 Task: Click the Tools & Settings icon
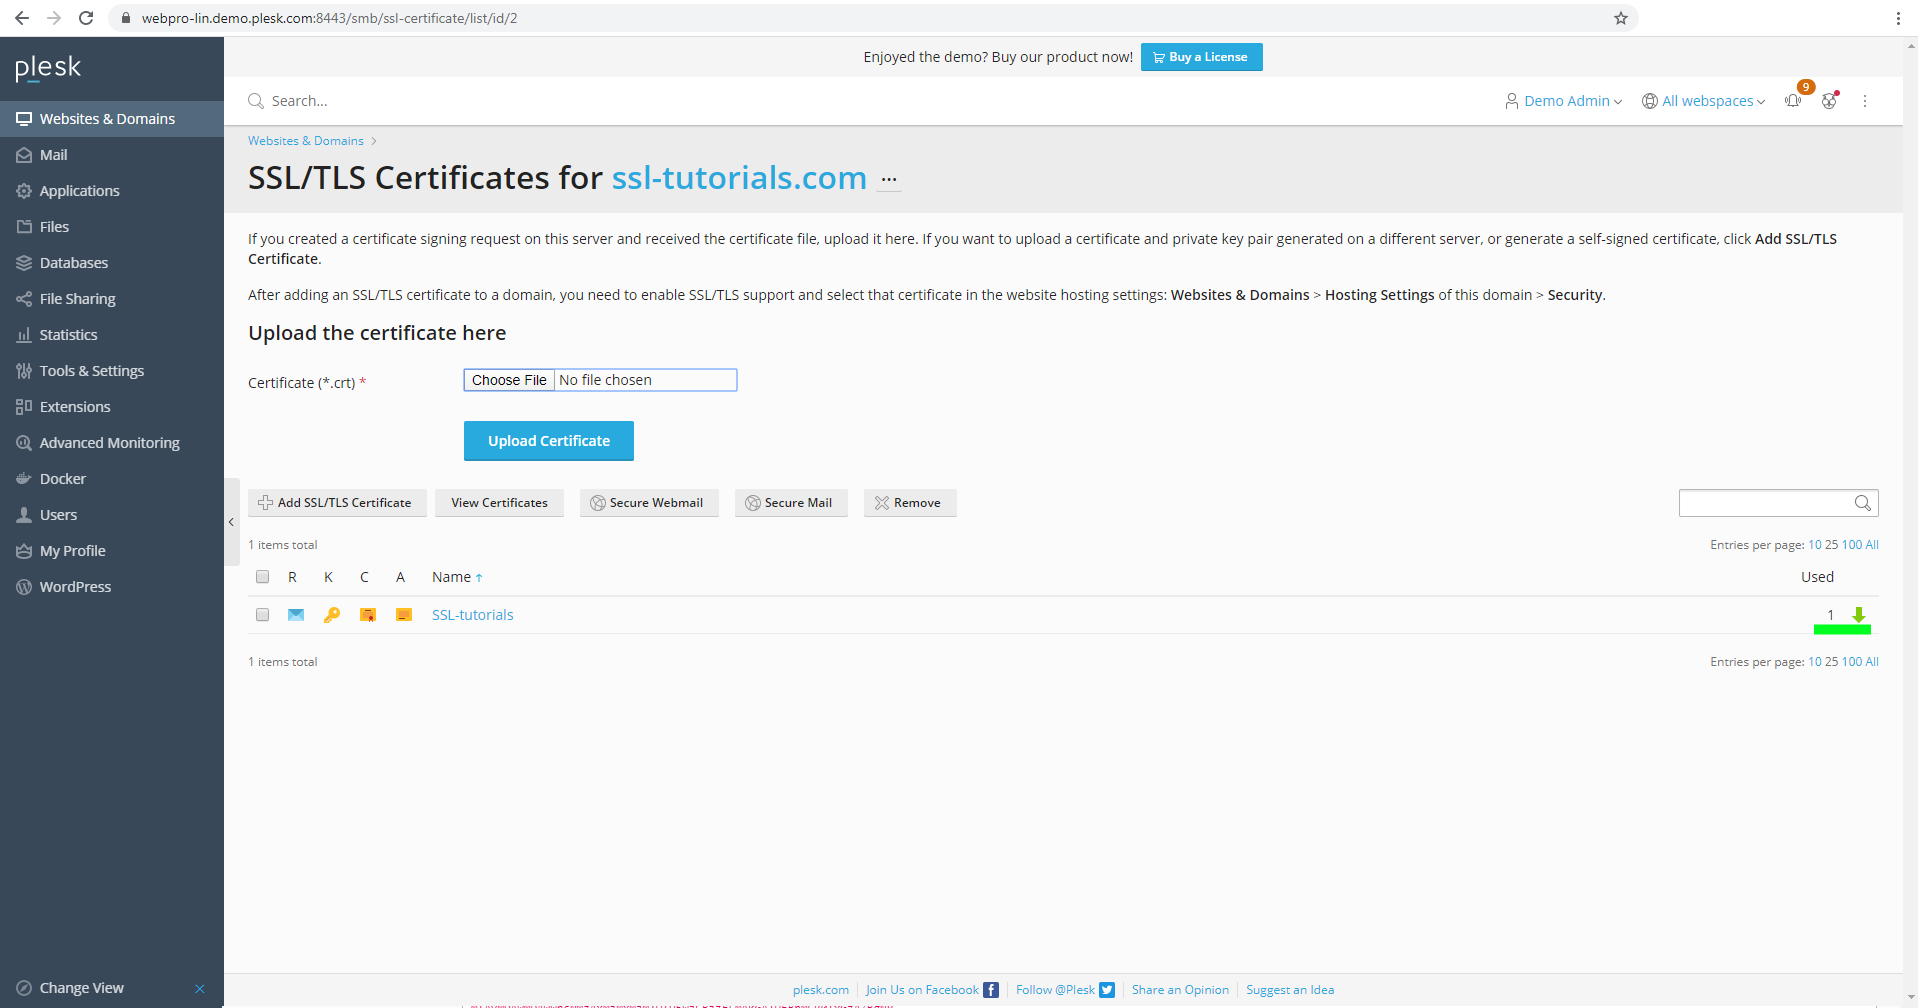coord(24,371)
